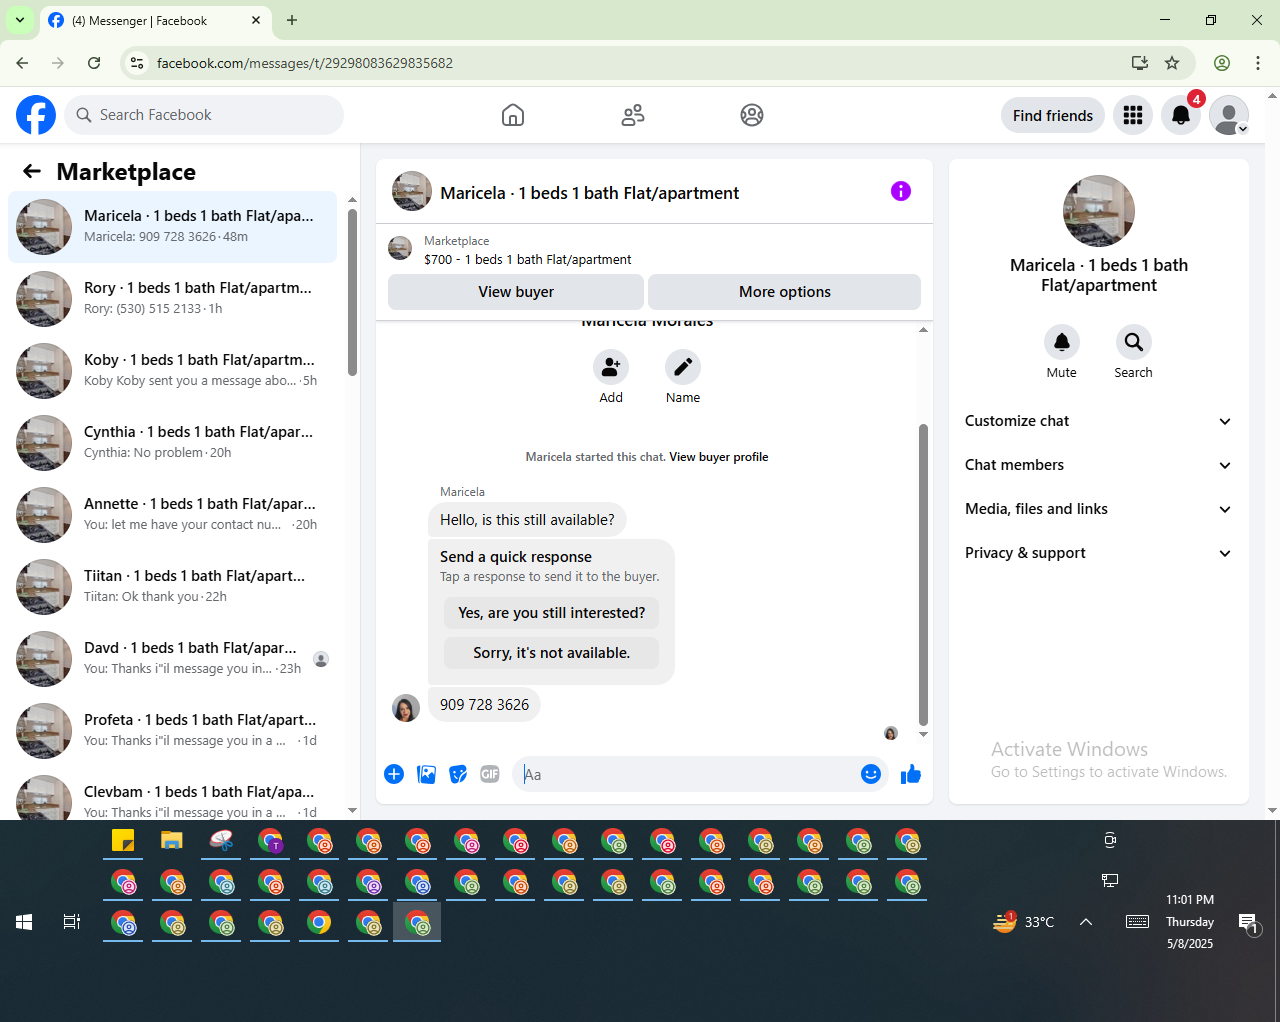Open the Cynthia conversation in the list
1280x1022 pixels.
[x=172, y=443]
